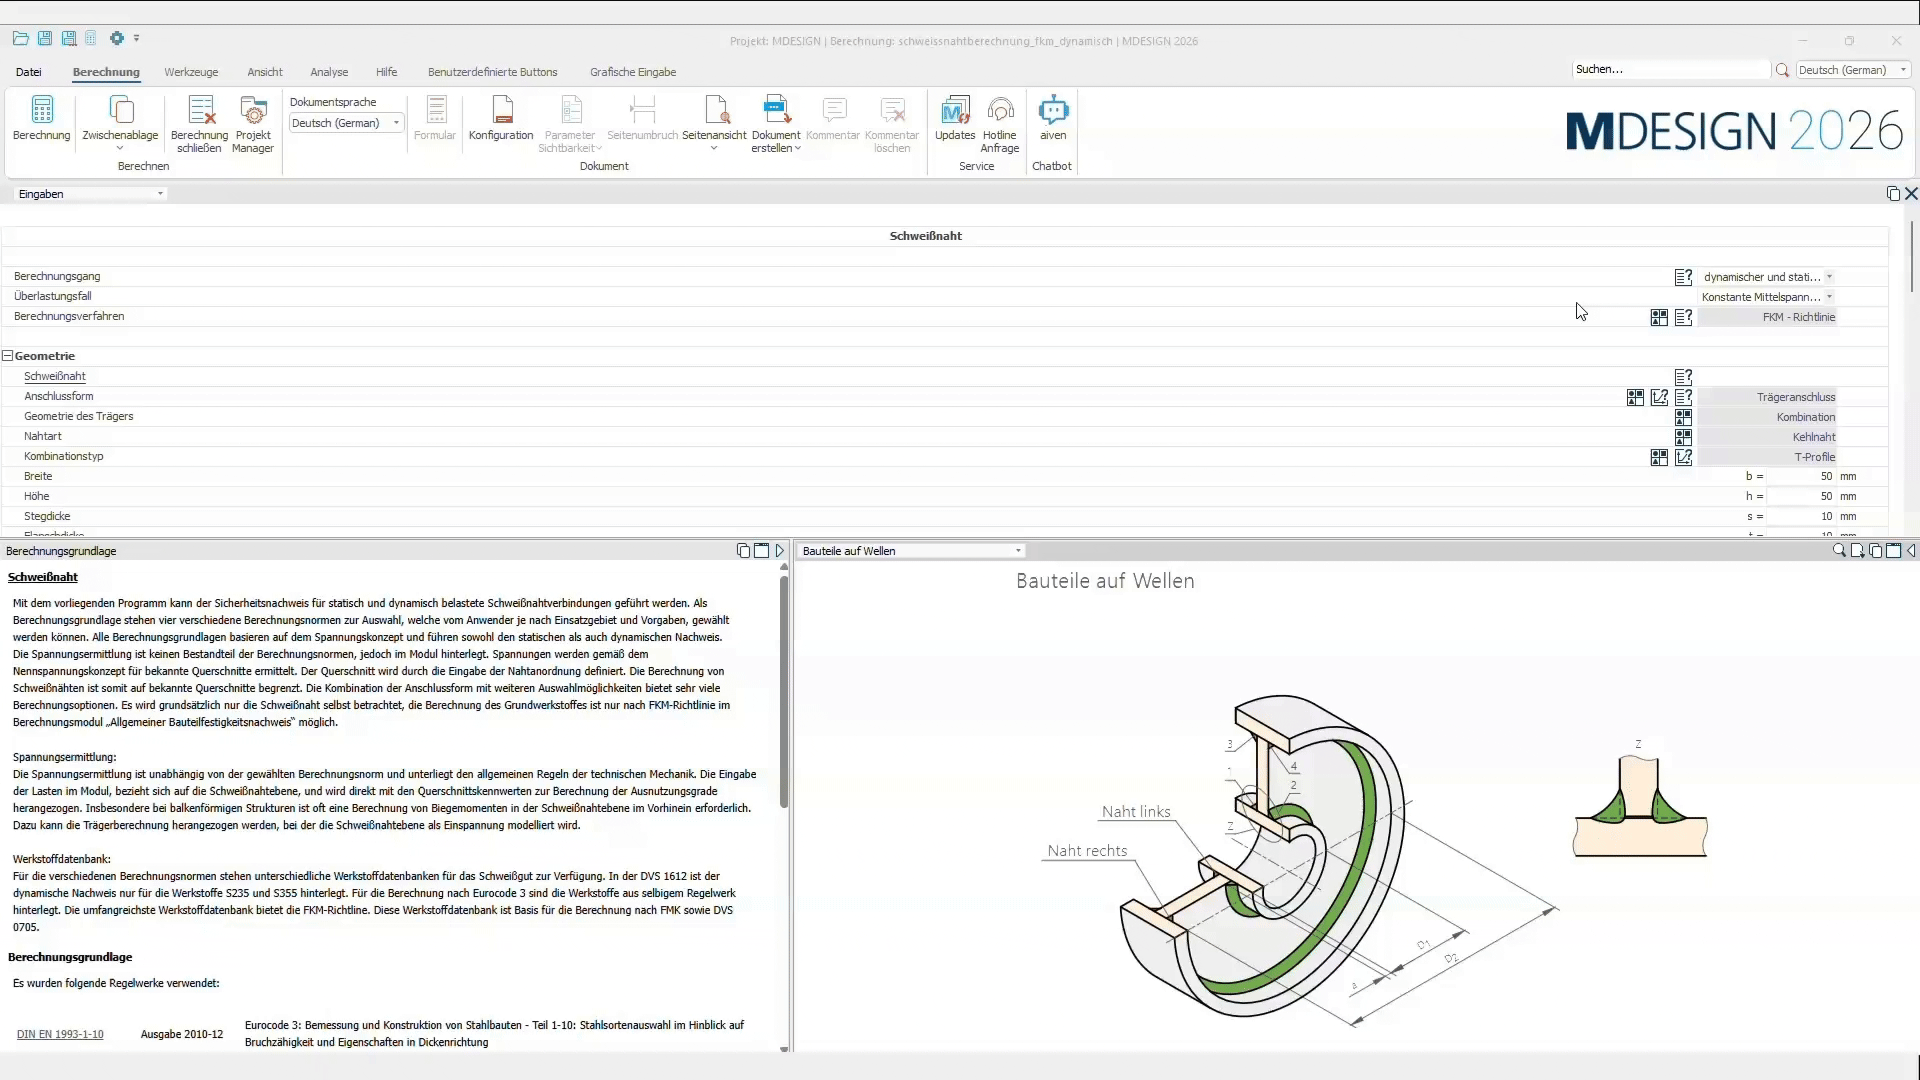The height and width of the screenshot is (1080, 1920).
Task: Click the Breite b value field
Action: 1802,477
